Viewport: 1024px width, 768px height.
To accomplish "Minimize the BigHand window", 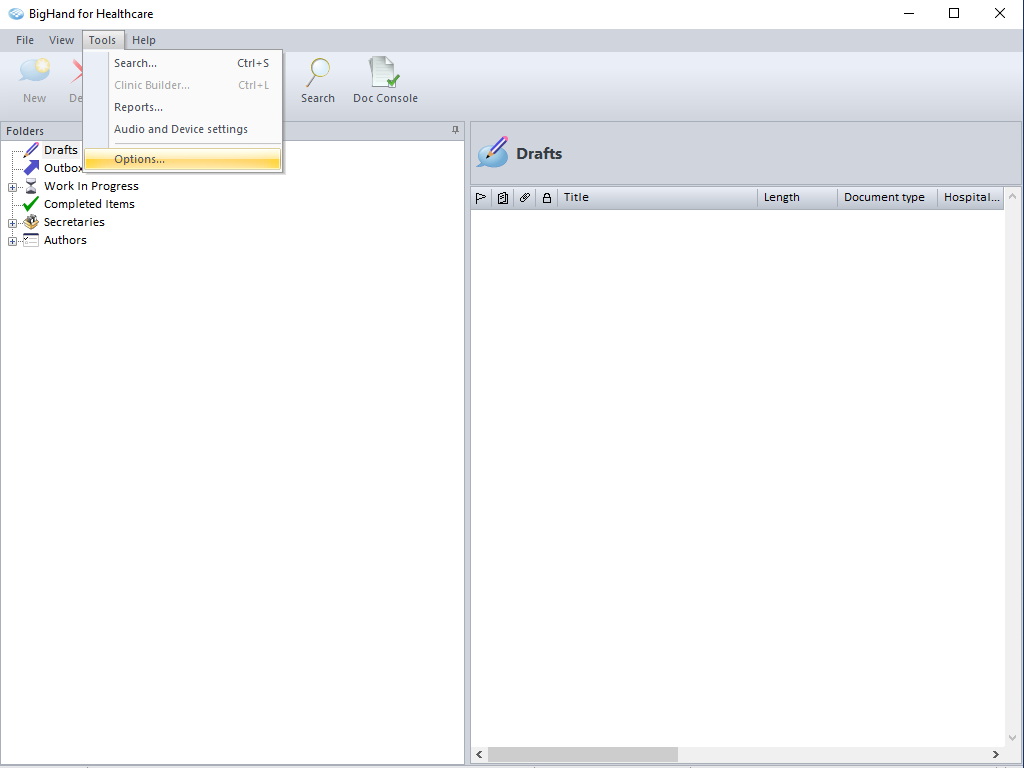I will pos(908,14).
